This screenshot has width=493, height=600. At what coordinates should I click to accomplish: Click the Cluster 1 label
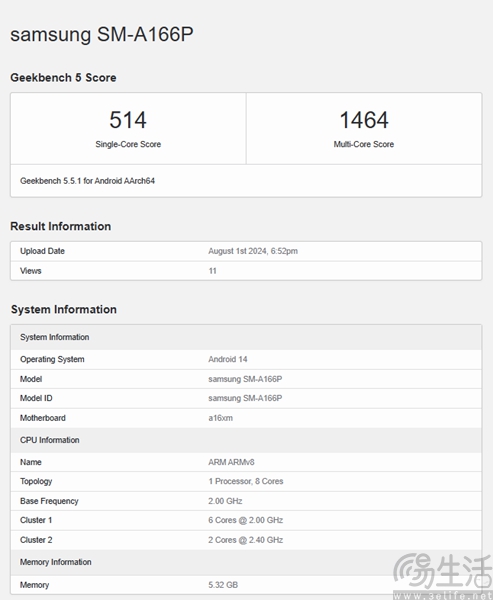click(36, 520)
